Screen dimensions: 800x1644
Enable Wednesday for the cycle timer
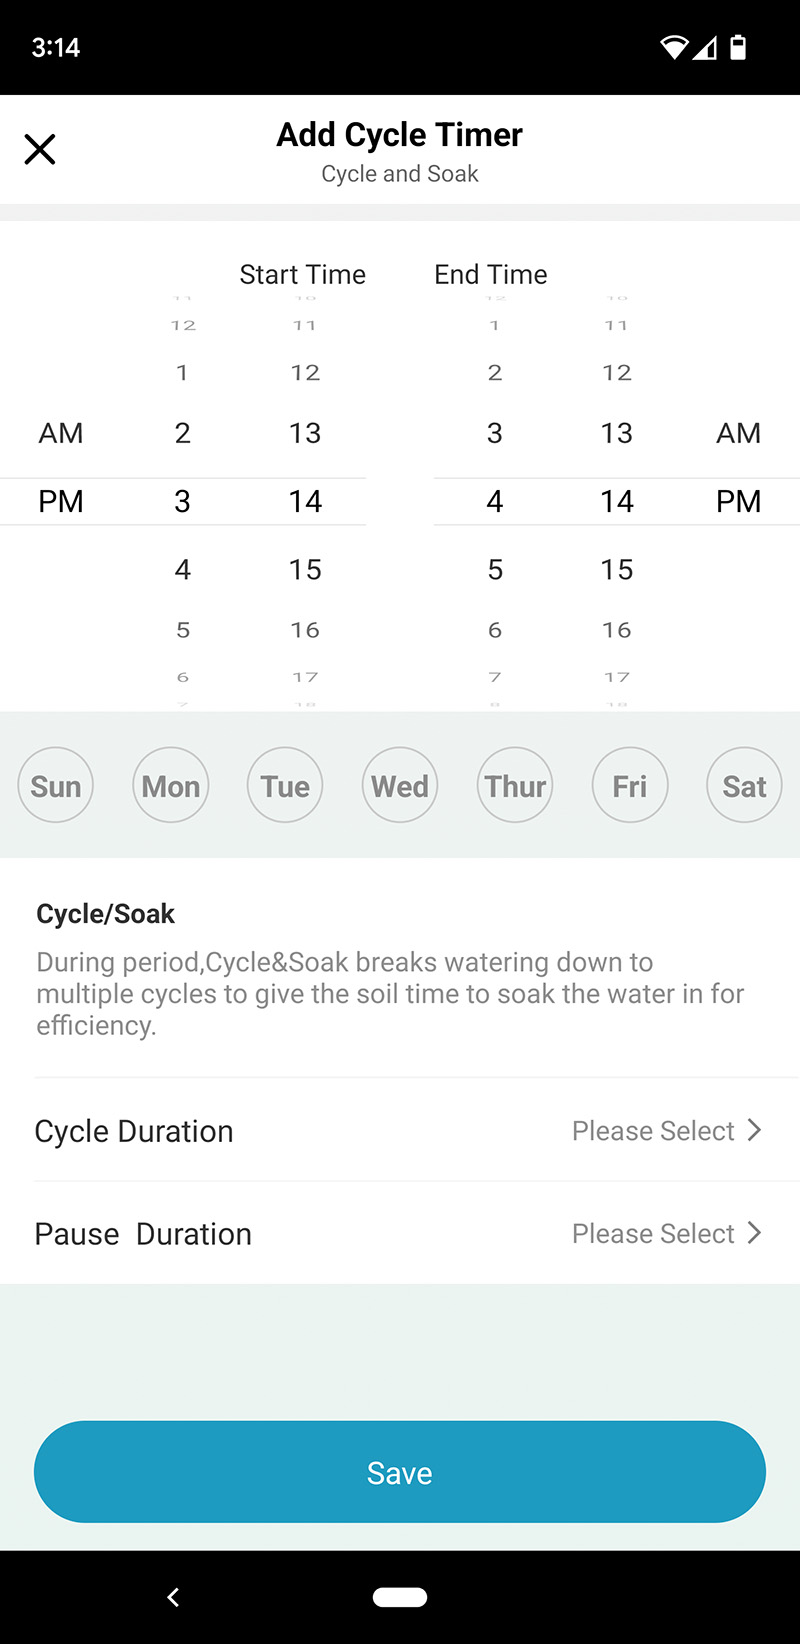click(400, 786)
